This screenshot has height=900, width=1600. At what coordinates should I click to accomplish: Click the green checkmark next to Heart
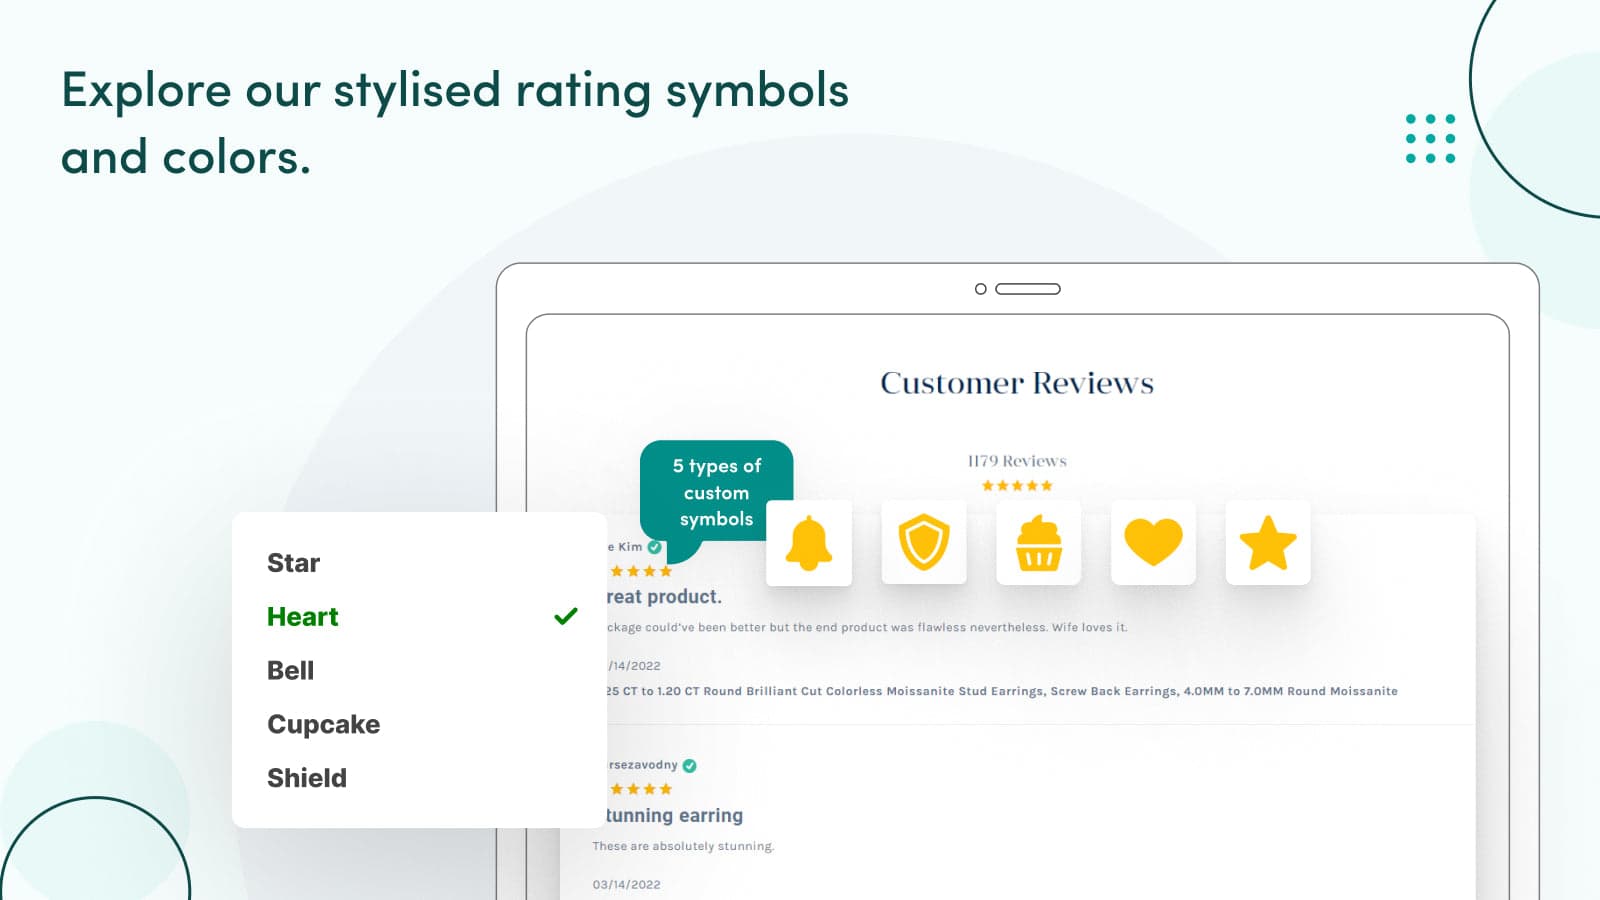(x=565, y=616)
